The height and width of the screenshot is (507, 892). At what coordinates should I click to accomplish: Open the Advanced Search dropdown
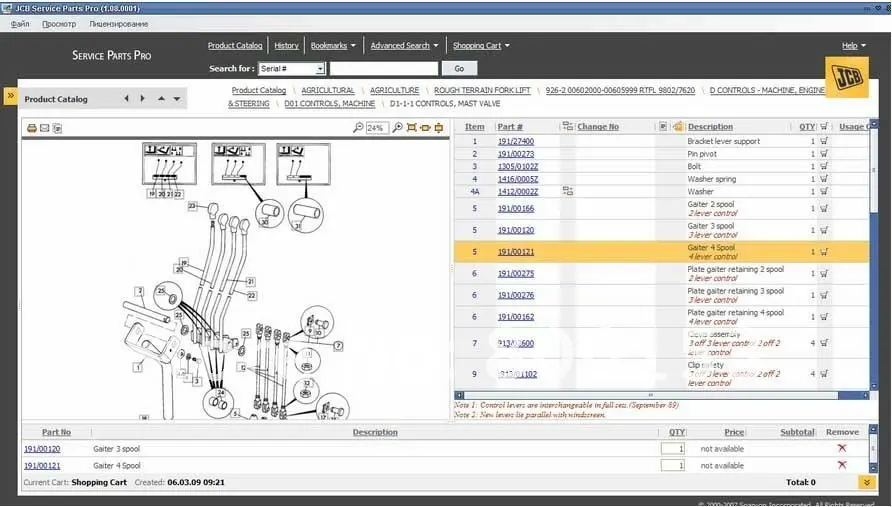[404, 46]
